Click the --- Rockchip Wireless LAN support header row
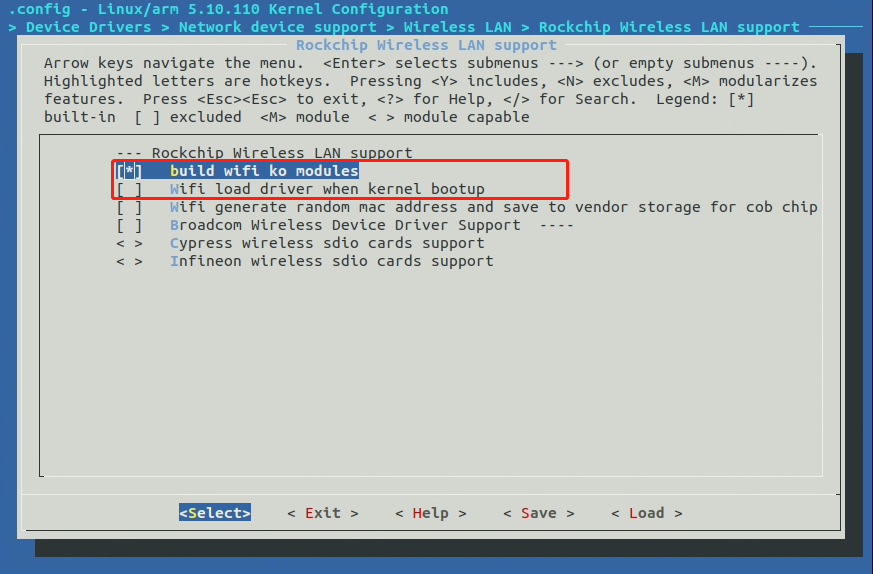 264,153
